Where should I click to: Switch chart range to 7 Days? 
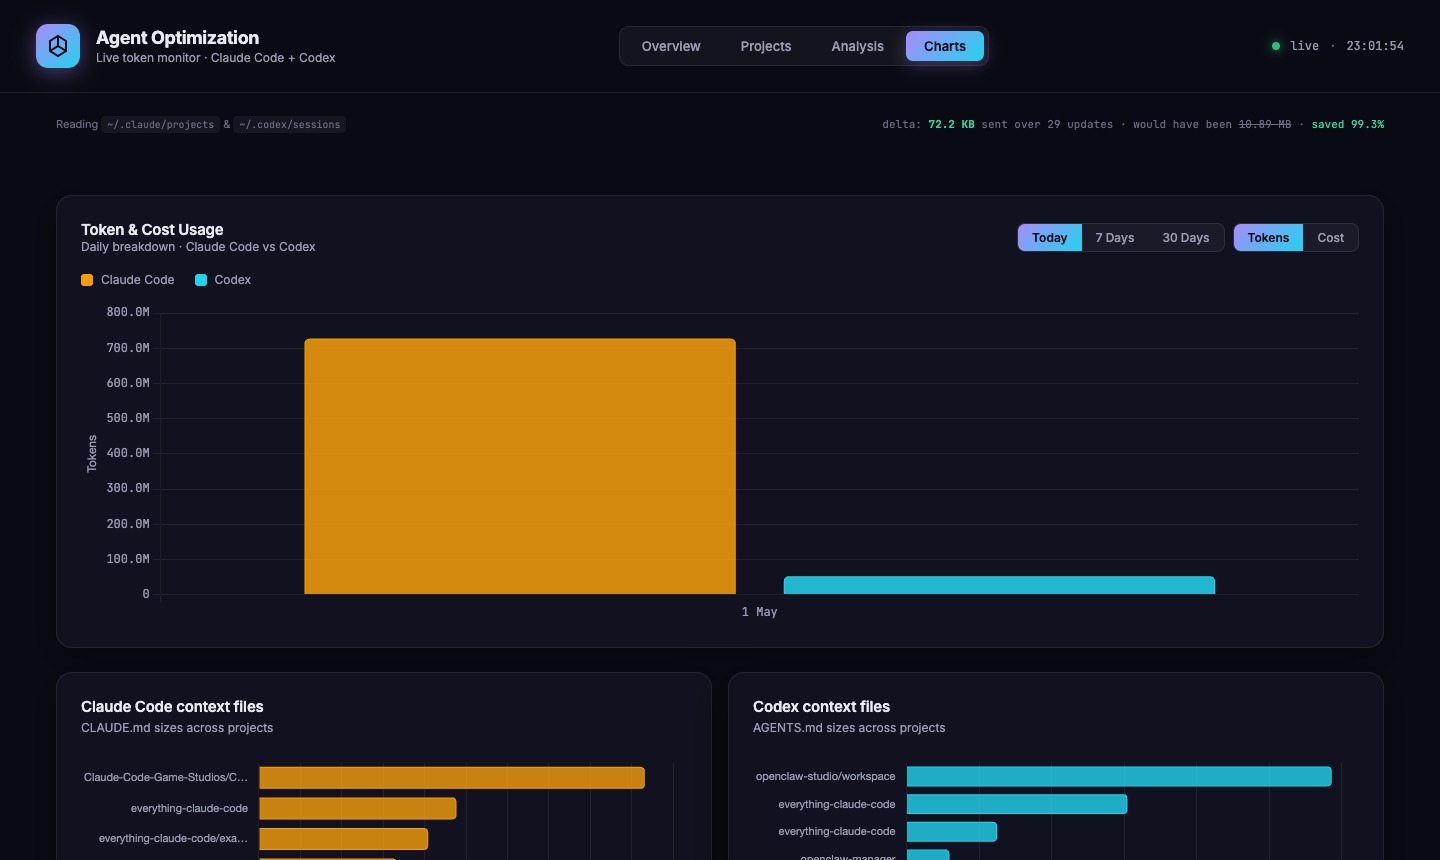point(1115,238)
